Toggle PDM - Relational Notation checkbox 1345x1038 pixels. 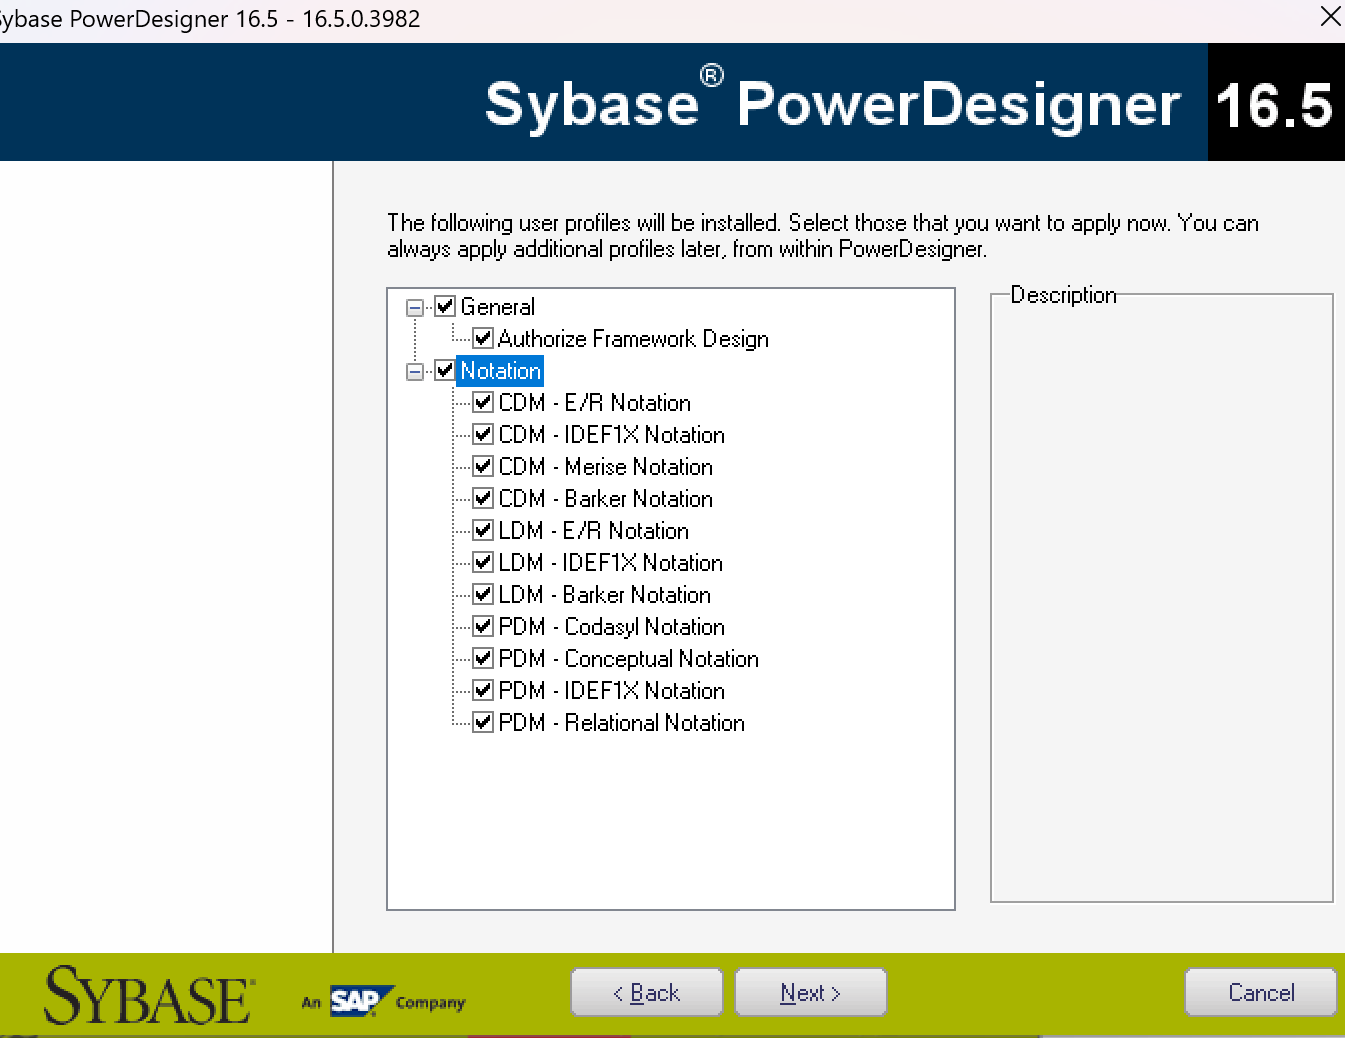point(483,722)
